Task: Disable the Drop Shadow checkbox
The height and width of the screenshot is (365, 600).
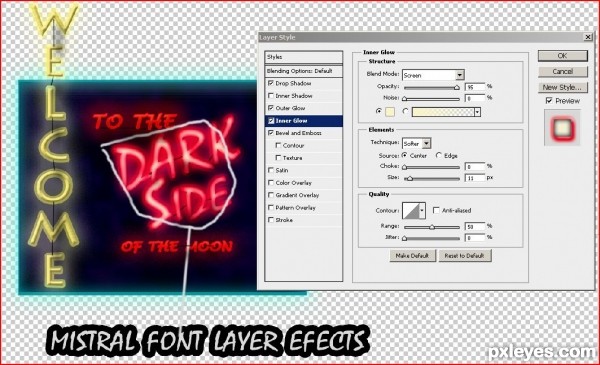Action: click(x=271, y=83)
